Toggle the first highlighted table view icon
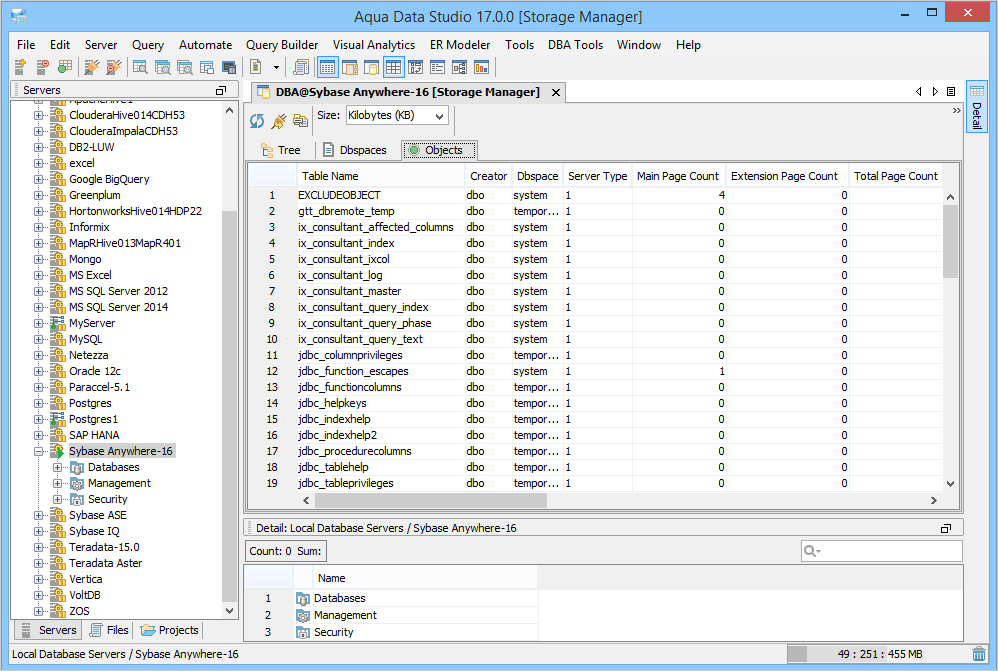The image size is (998, 671). [x=328, y=67]
